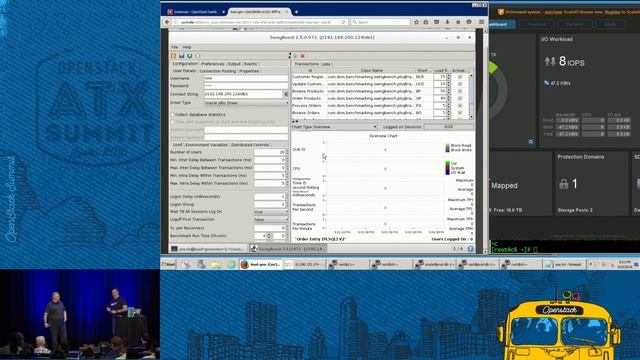The image size is (640, 360).
Task: Switch to the Preferences tab
Action: [x=212, y=64]
